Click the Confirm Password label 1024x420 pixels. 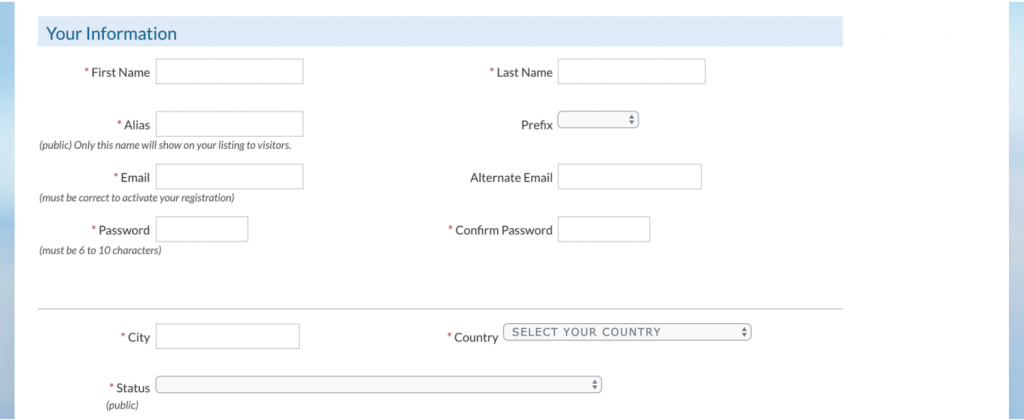pyautogui.click(x=503, y=230)
